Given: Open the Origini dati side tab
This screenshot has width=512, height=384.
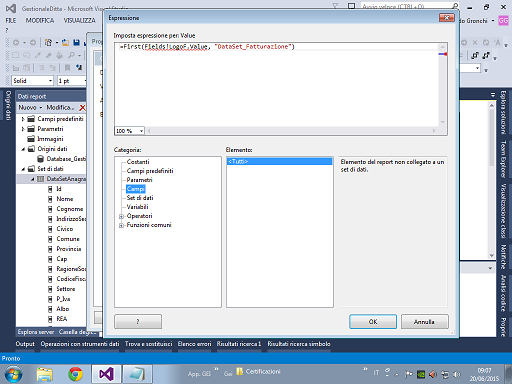Looking at the screenshot, I should tap(8, 105).
